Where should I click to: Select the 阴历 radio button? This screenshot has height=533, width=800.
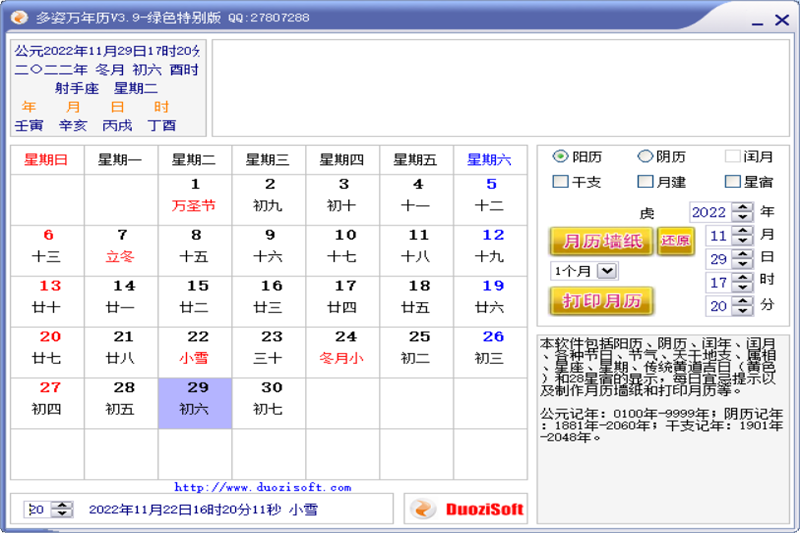point(645,156)
